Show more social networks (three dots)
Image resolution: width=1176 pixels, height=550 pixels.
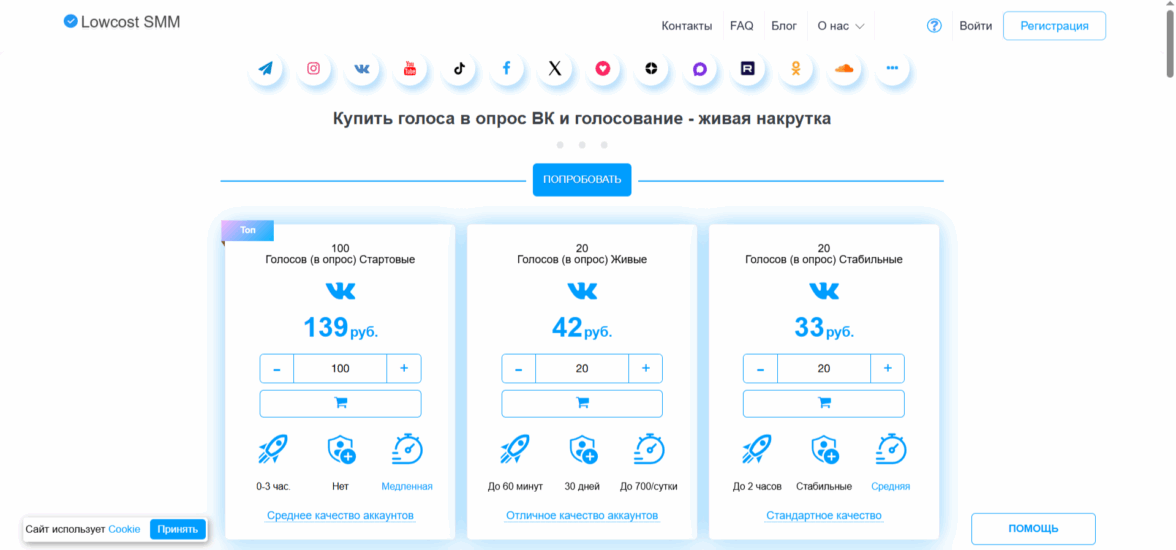point(892,68)
